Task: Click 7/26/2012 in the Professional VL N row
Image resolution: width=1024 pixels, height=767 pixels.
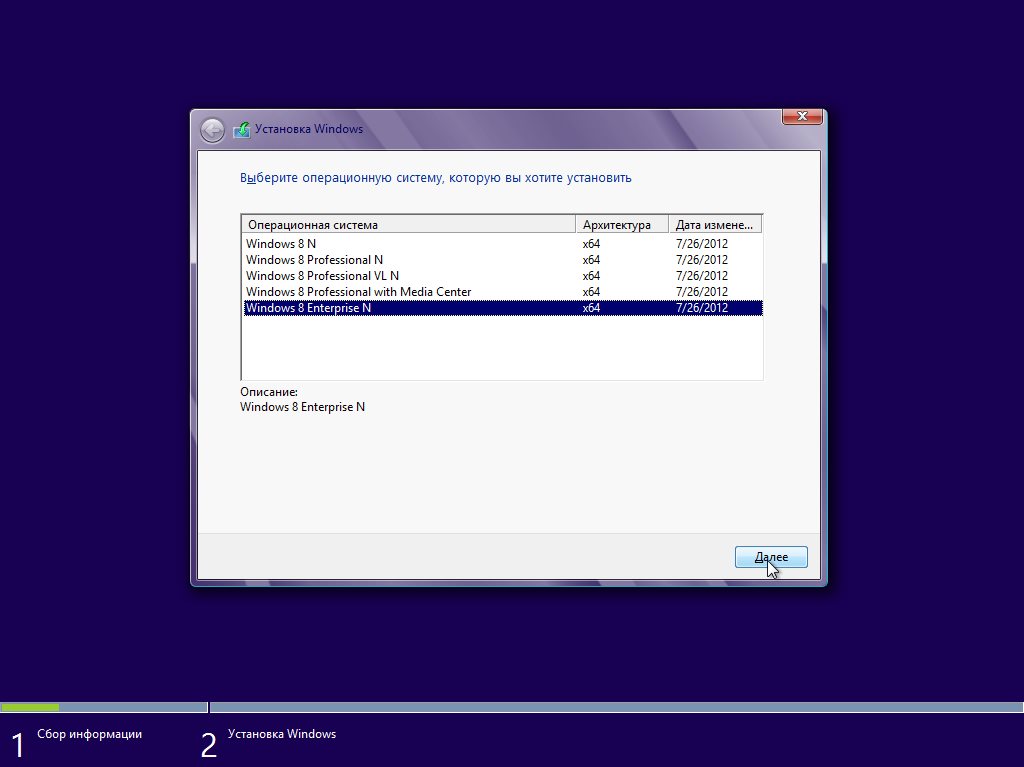Action: point(701,276)
